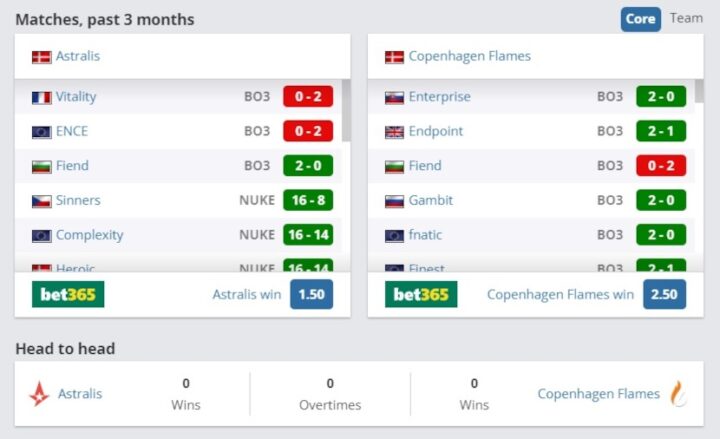The width and height of the screenshot is (720, 439).
Task: Click the Copenhagen Flames flame logo
Action: click(x=679, y=394)
